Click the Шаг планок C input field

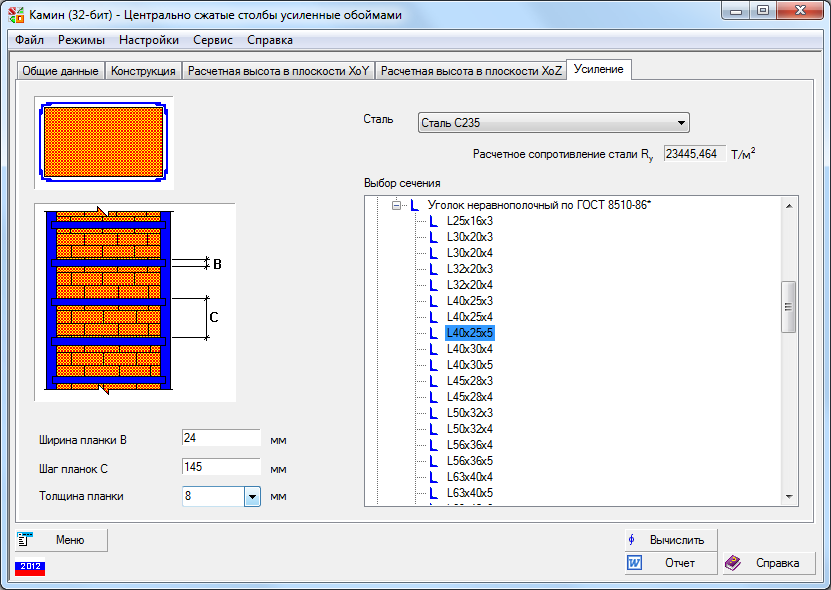point(221,467)
